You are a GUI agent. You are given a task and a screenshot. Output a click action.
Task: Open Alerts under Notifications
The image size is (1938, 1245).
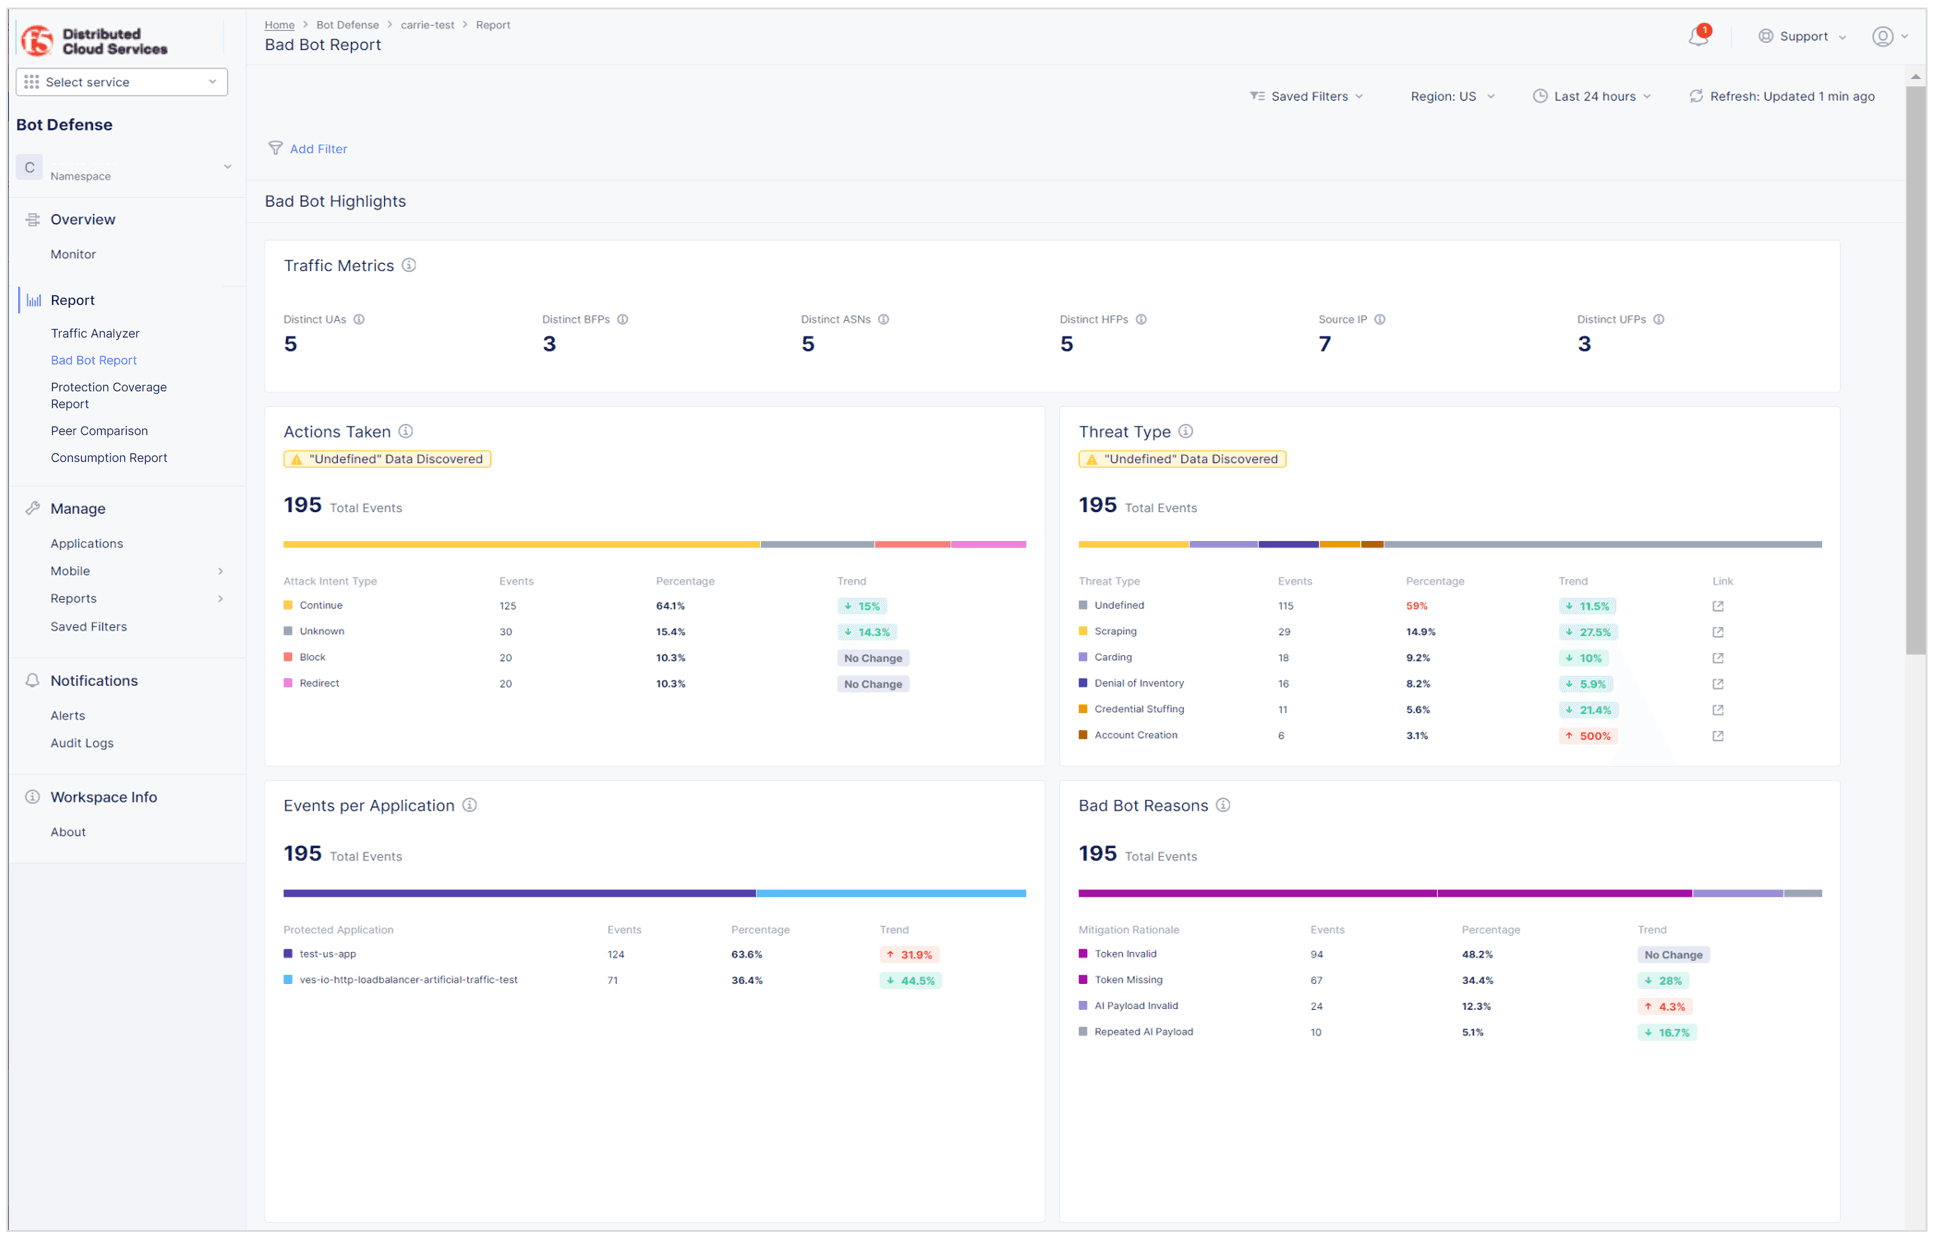[68, 717]
